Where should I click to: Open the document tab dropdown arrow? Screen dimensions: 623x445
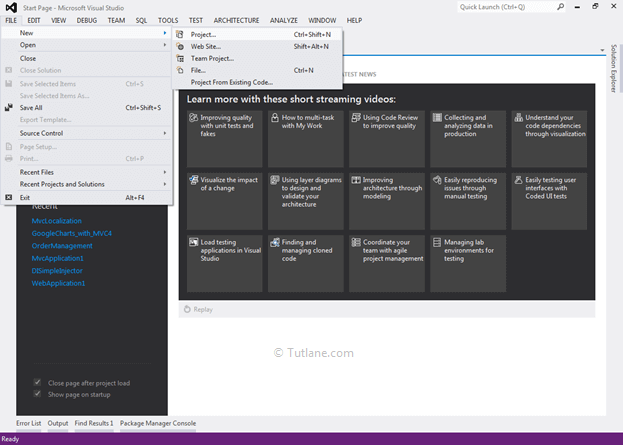(x=602, y=50)
